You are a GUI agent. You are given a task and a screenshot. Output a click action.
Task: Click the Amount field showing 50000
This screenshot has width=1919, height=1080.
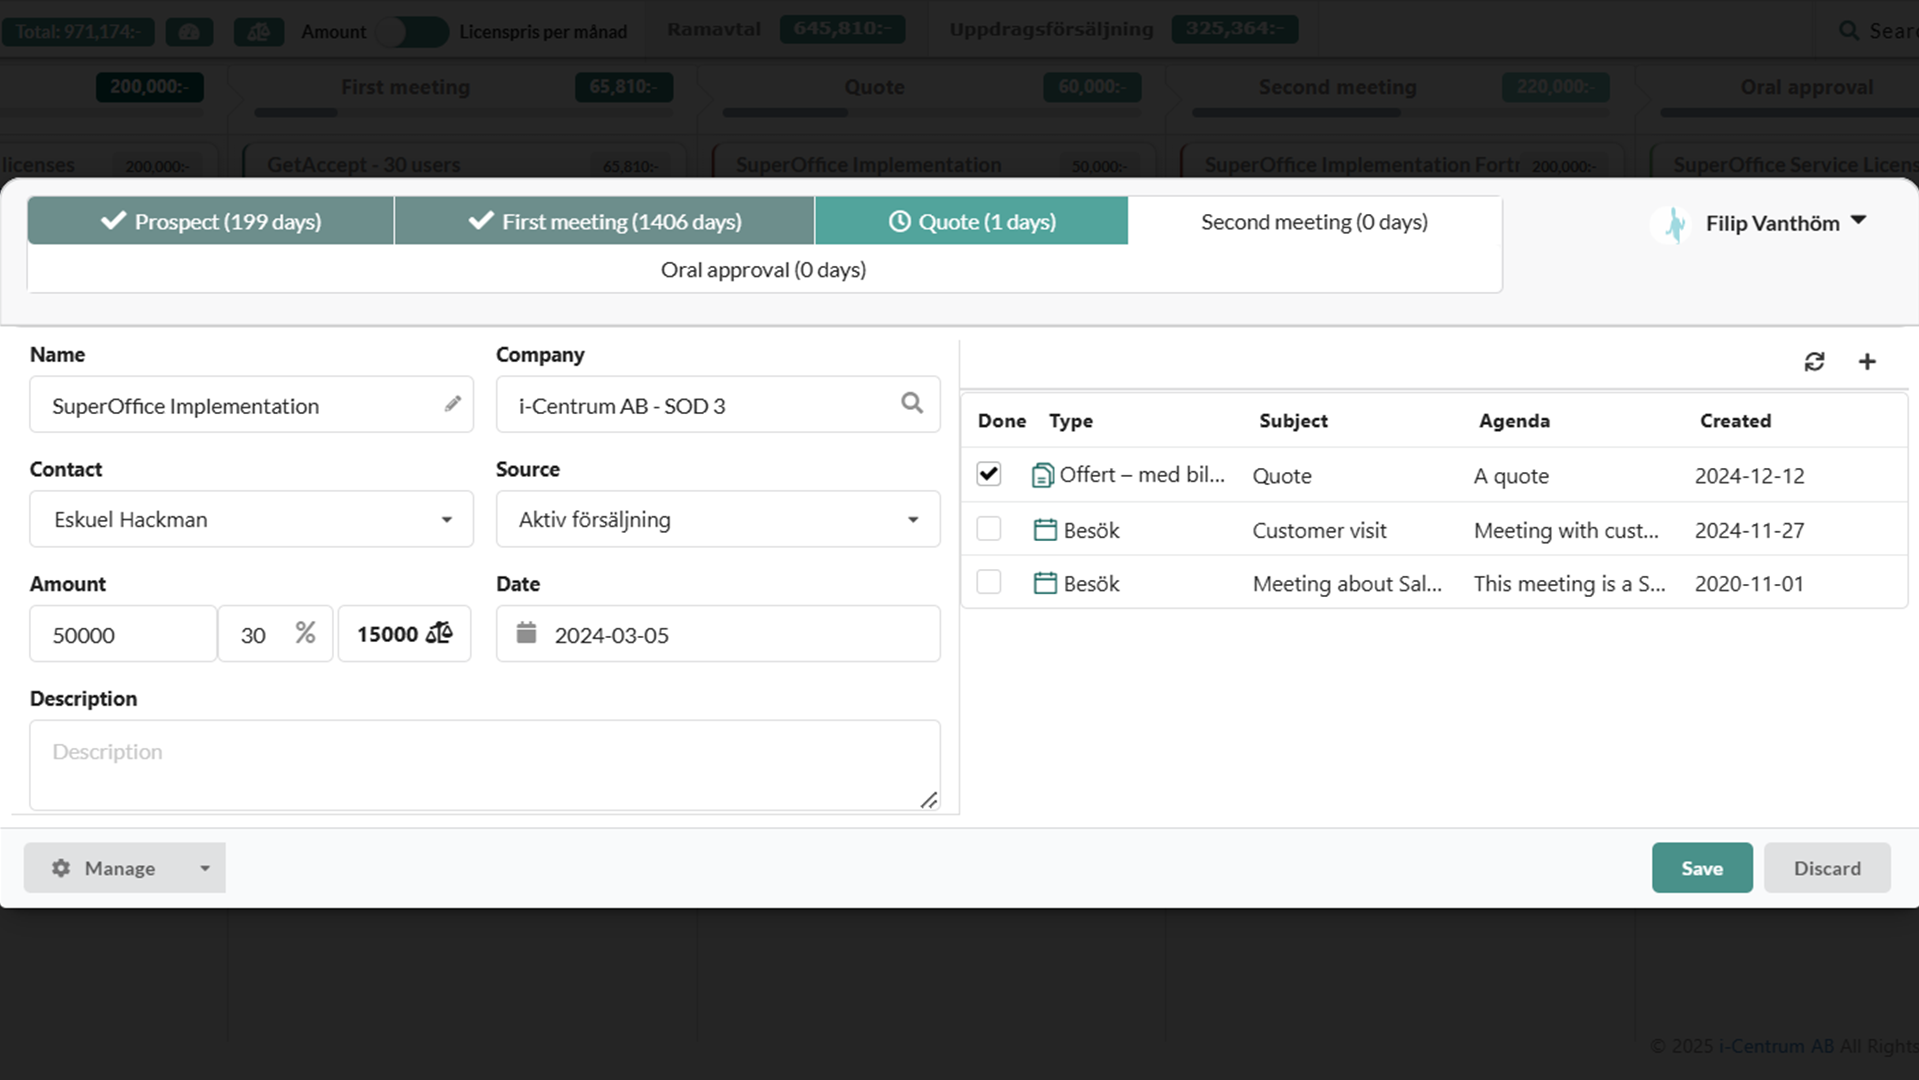click(x=123, y=634)
